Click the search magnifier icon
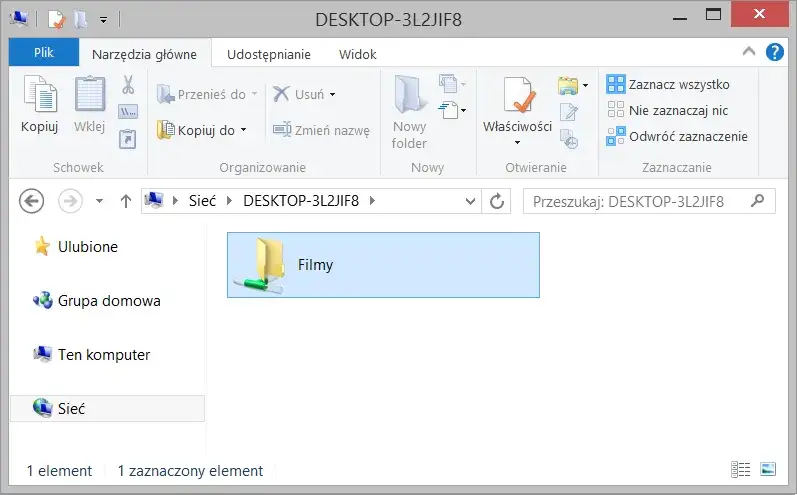 (x=757, y=201)
